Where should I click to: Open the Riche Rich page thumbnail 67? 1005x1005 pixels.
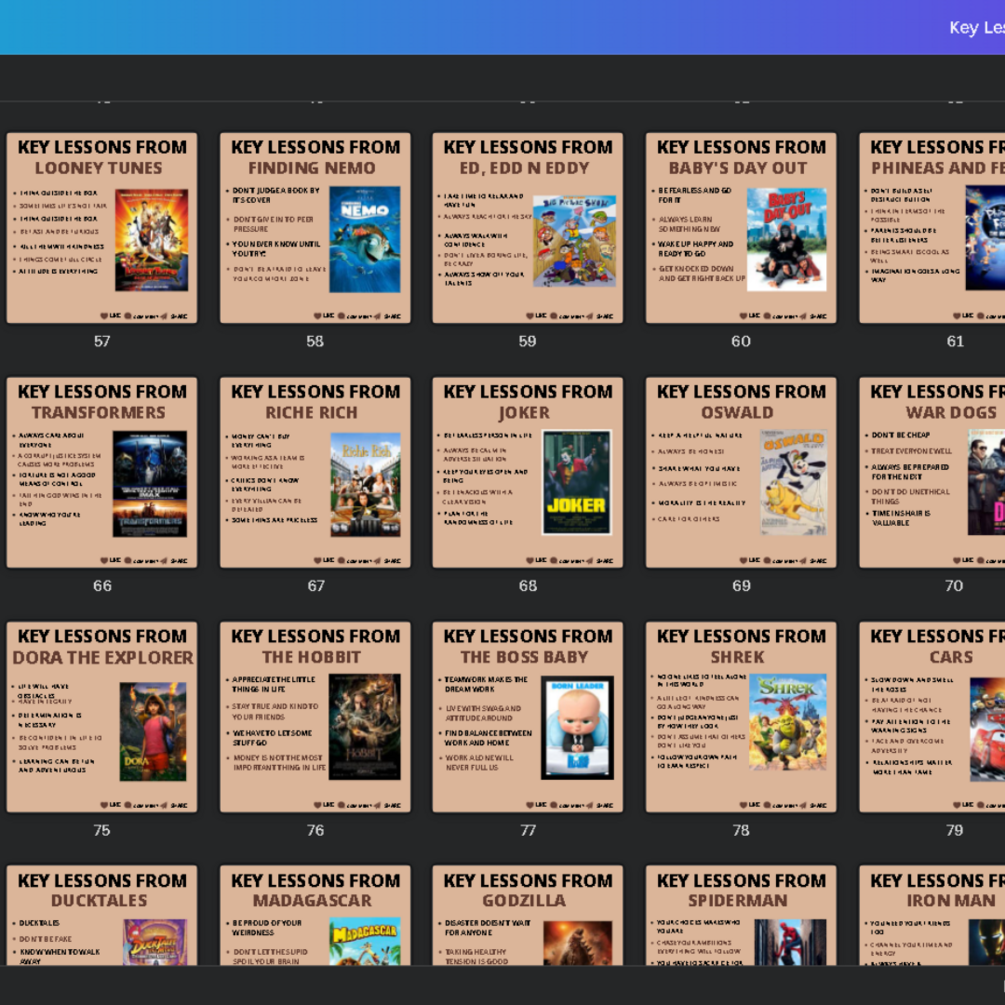tap(315, 472)
